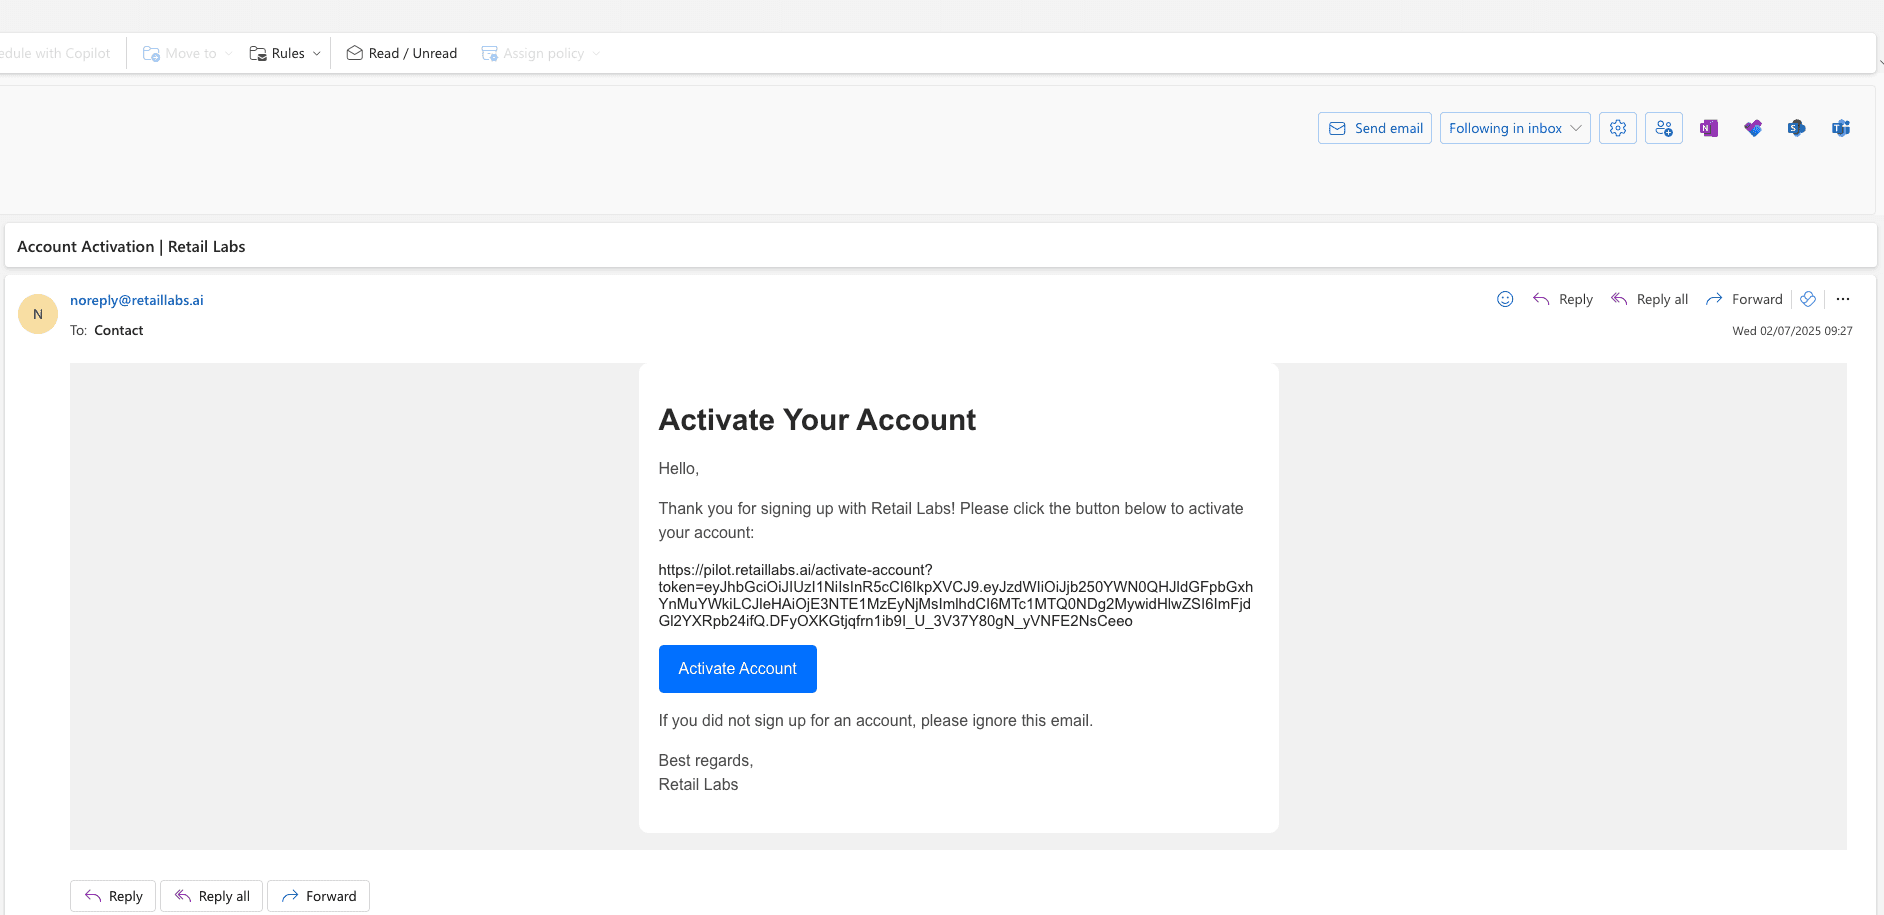Screen dimensions: 1884x915
Task: Click Forward button below the email
Action: tap(318, 896)
